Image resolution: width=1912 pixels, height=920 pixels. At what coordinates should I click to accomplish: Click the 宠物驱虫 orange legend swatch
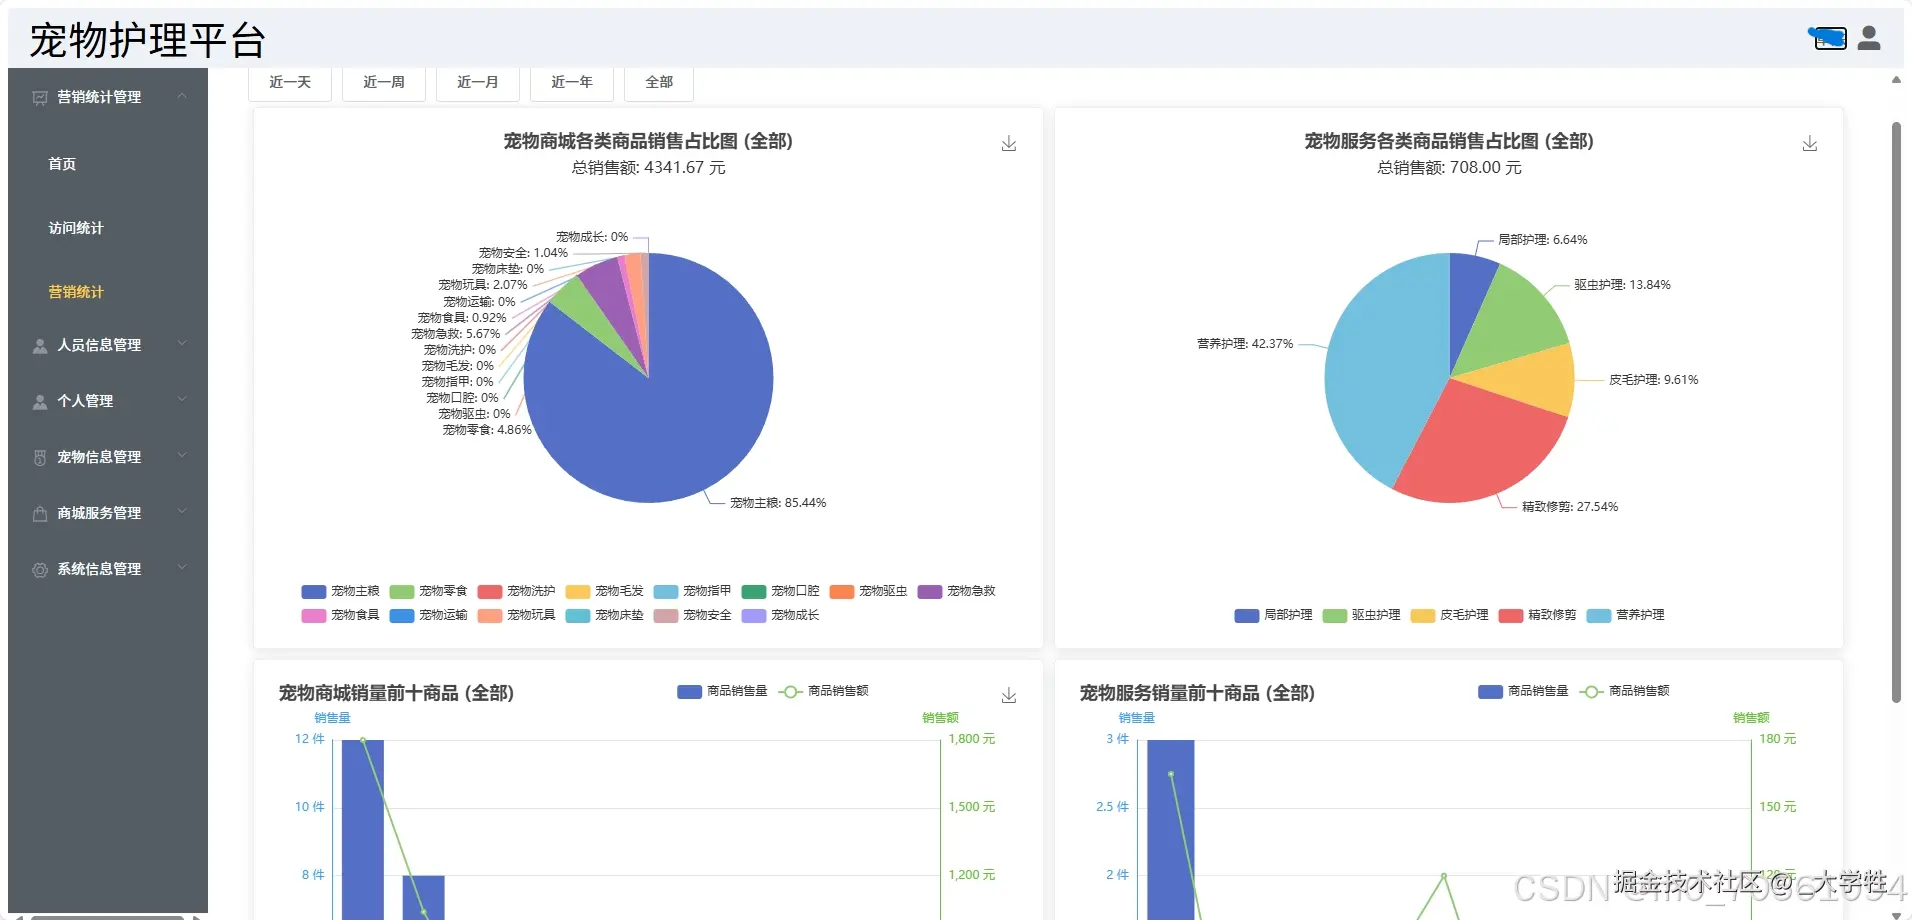[x=842, y=591]
